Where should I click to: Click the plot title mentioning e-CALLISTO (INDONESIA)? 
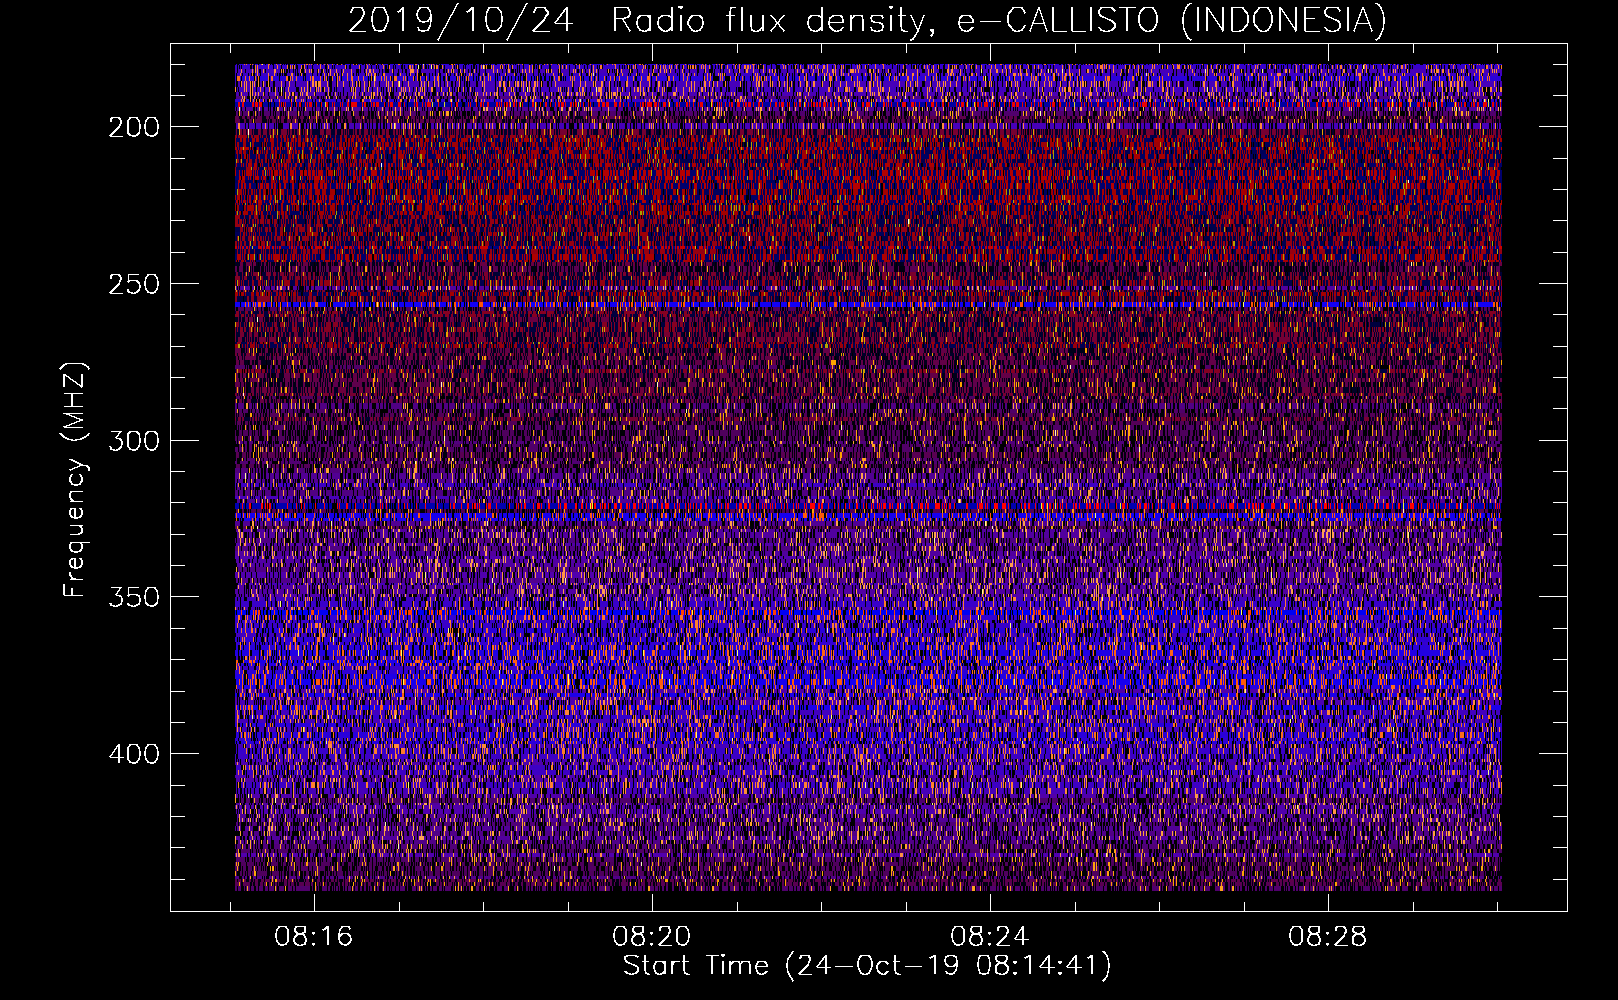click(867, 20)
